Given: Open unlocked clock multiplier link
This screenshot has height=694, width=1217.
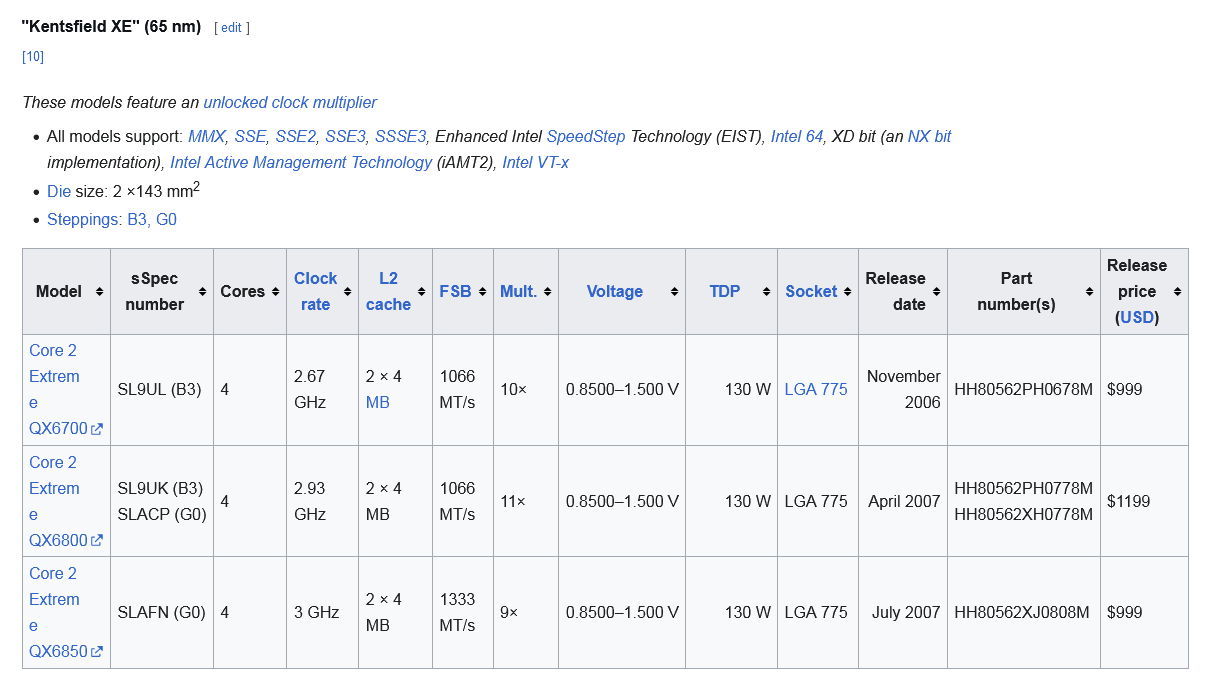Looking at the screenshot, I should pyautogui.click(x=290, y=102).
